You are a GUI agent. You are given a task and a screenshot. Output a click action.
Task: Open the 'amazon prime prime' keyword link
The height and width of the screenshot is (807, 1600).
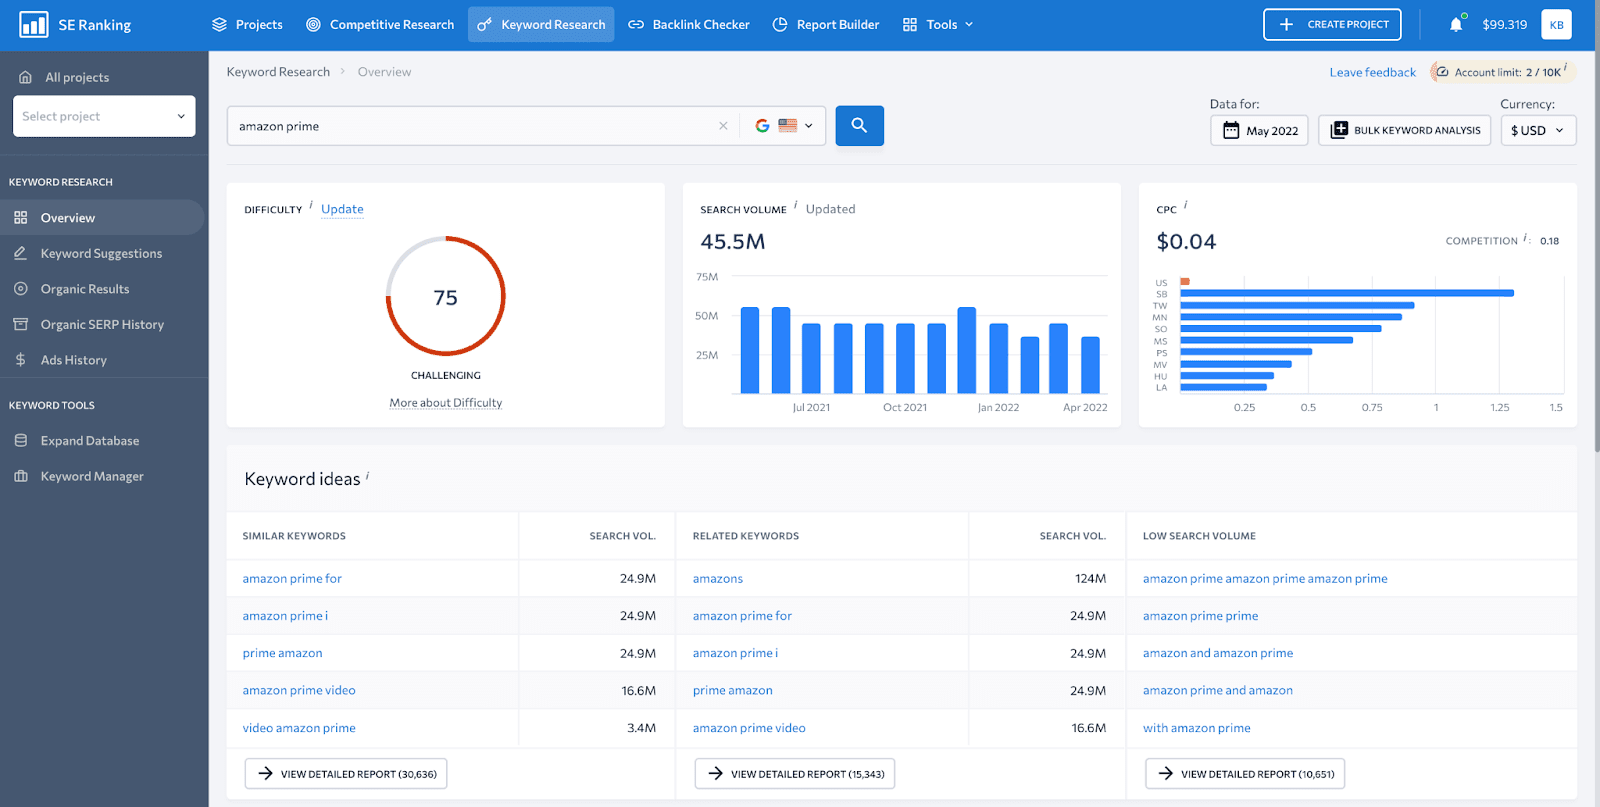click(1200, 616)
